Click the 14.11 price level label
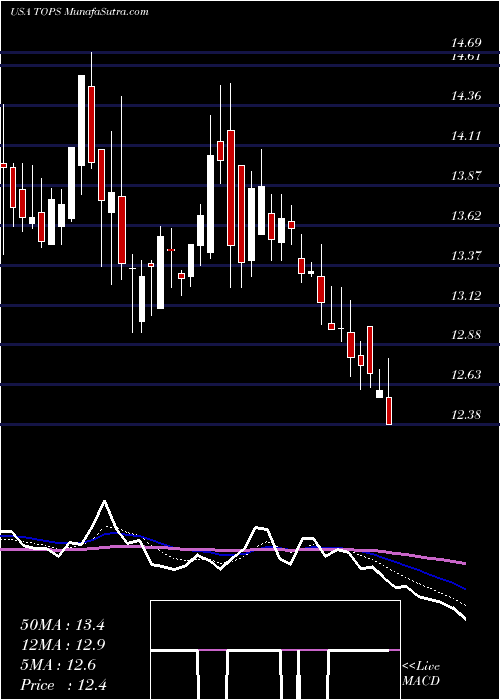Viewport: 500px width, 700px height. (x=466, y=135)
